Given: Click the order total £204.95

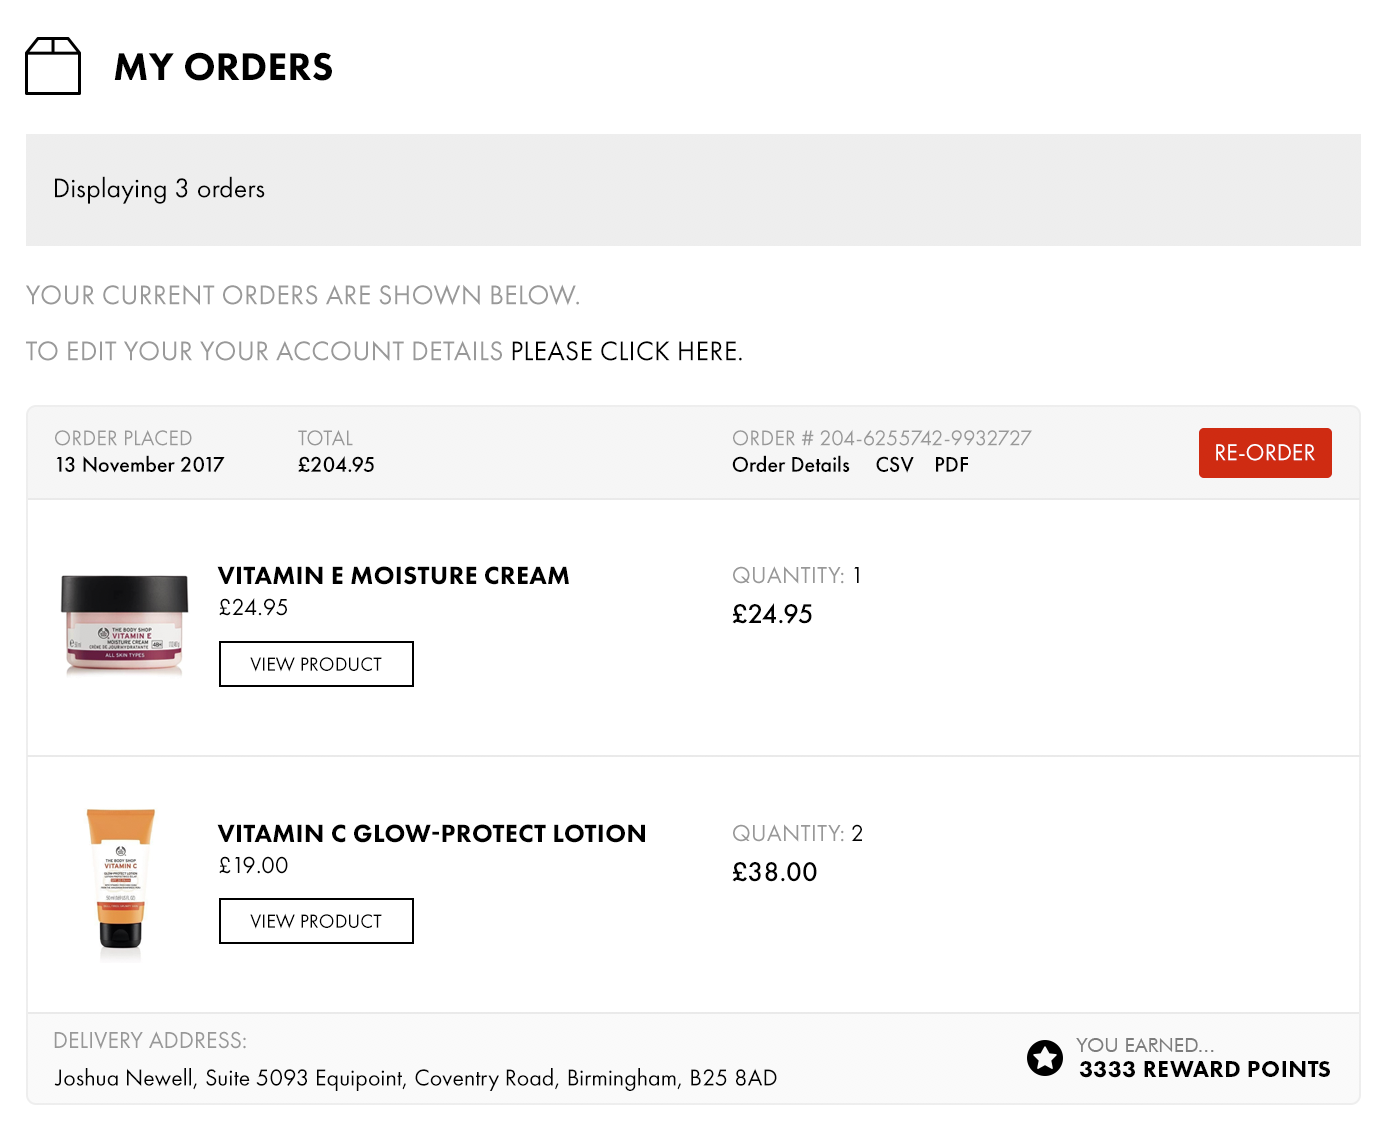Looking at the screenshot, I should point(336,465).
